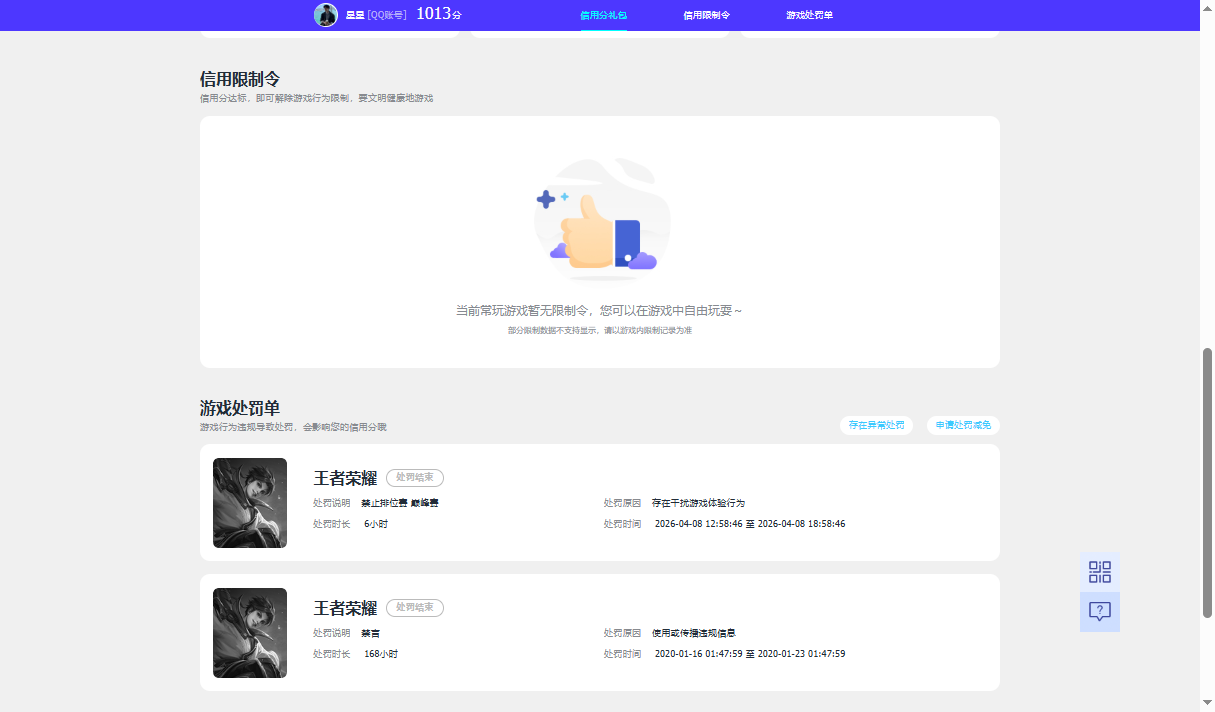Viewport: 1215px width, 712px height.
Task: Switch to the 游戏处罚单 tab
Action: 810,15
